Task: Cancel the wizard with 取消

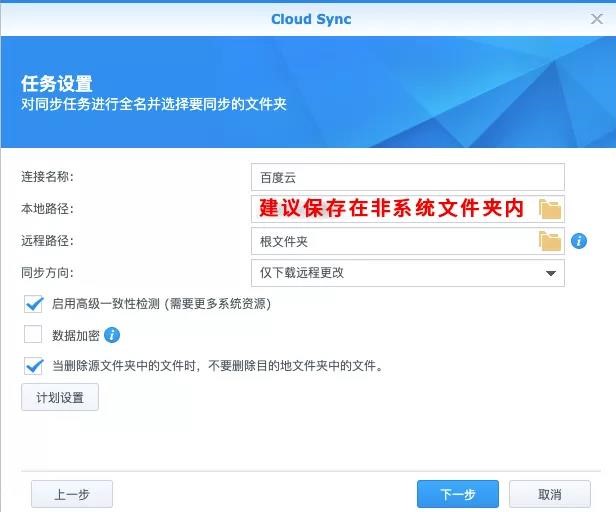Action: [x=550, y=494]
